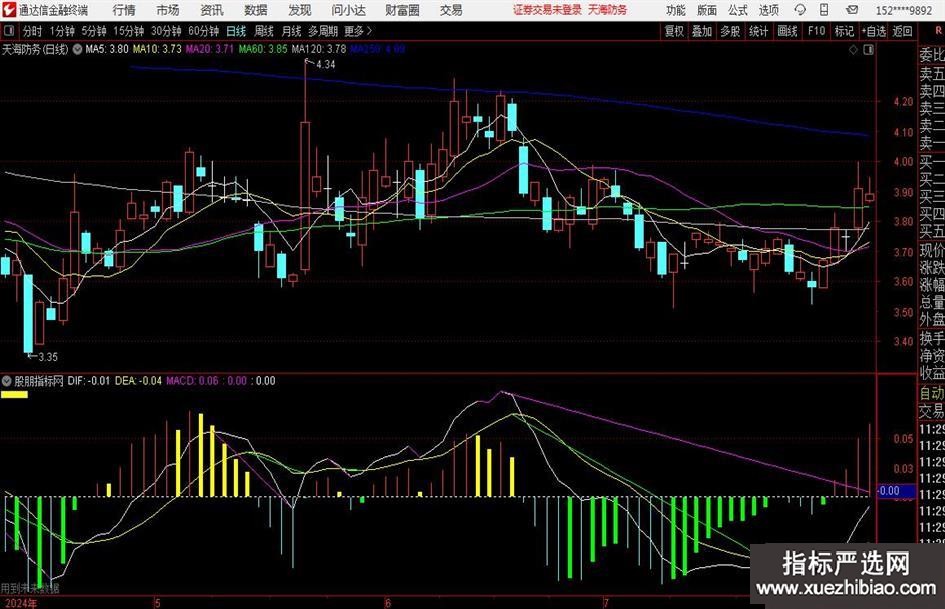
Task: Click the diamond icon at the chart's top right
Action: [x=853, y=50]
